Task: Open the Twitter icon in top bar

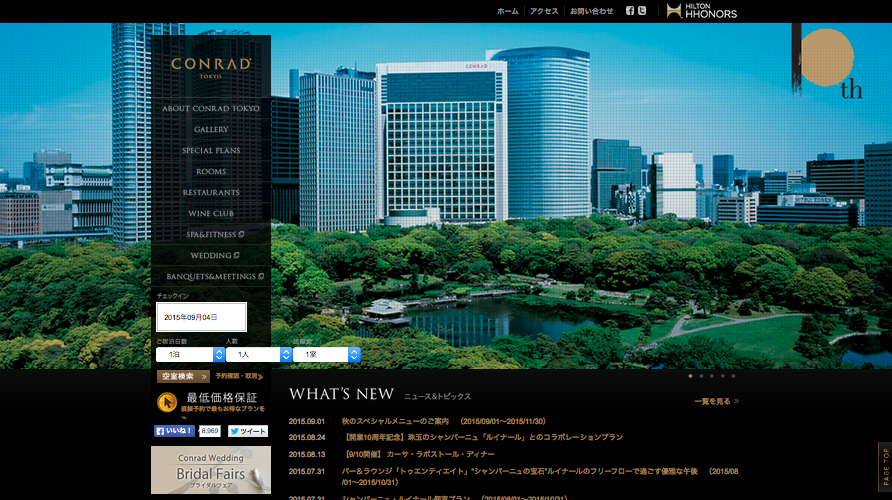Action: [x=642, y=11]
